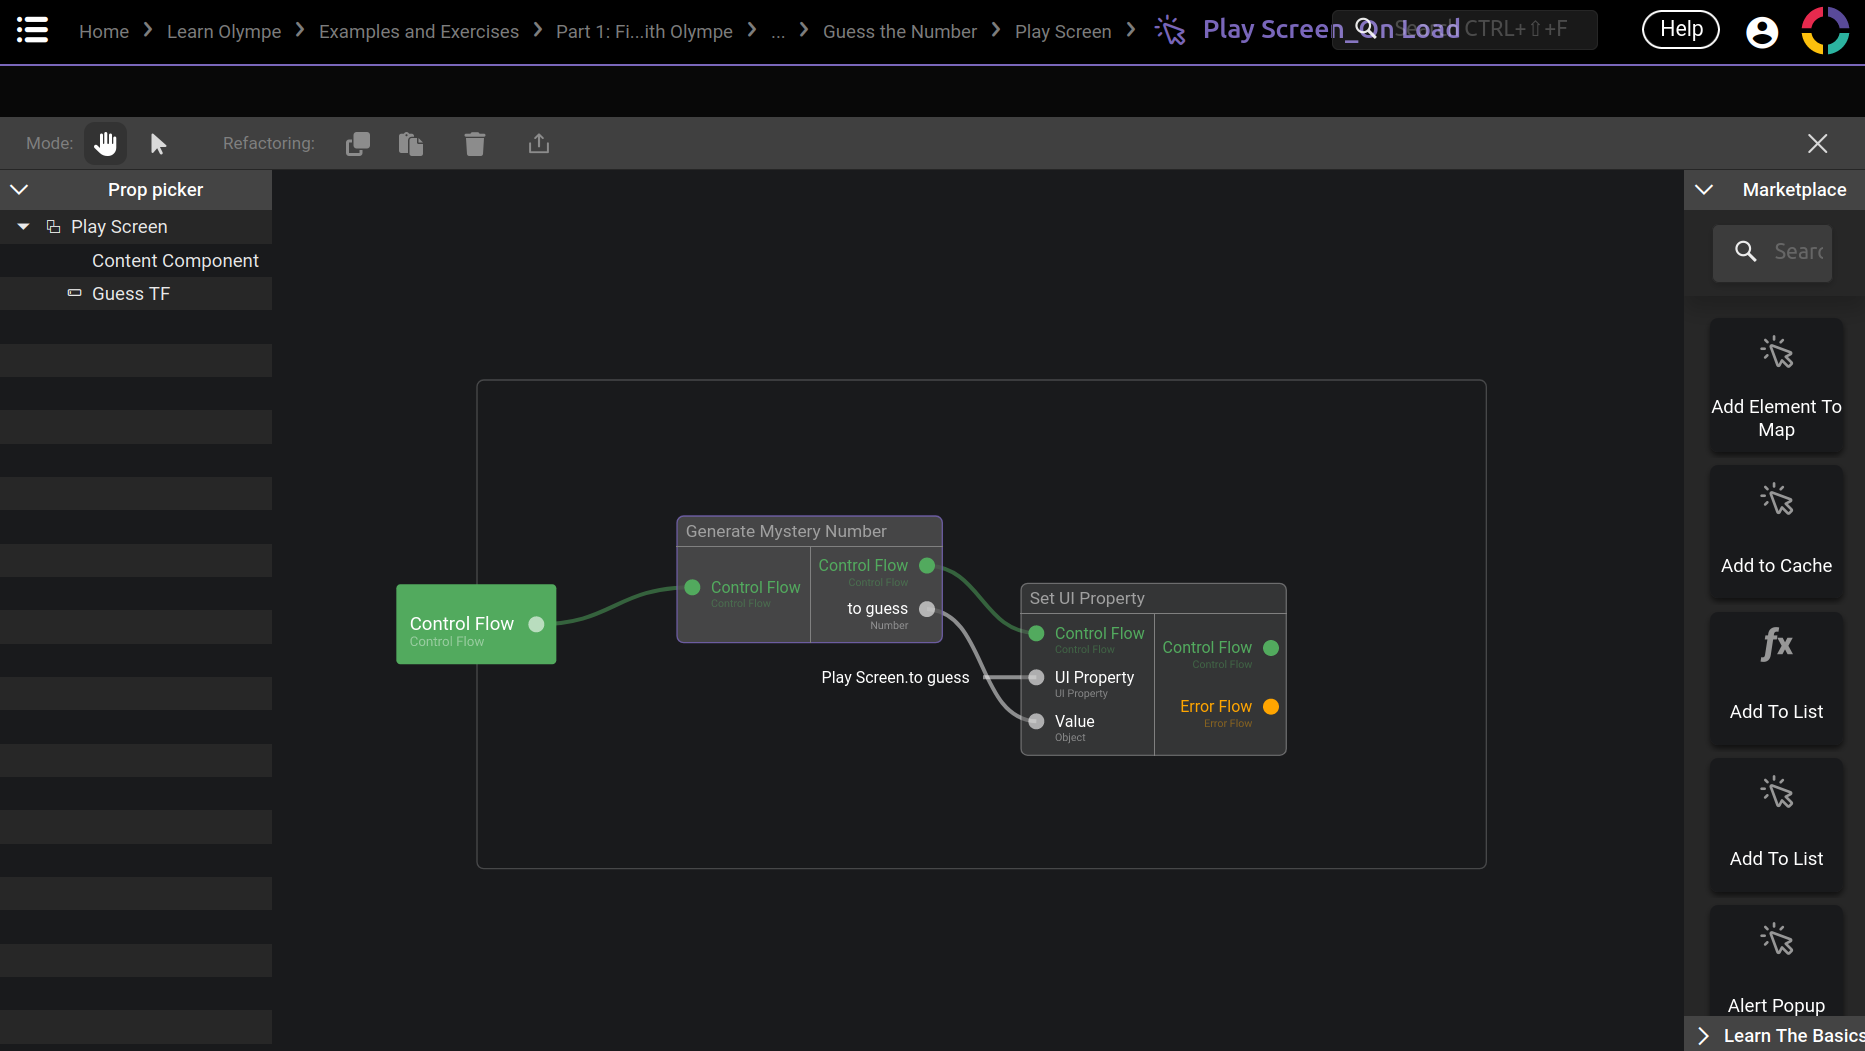
Task: Open the hamburger main menu
Action: point(32,30)
